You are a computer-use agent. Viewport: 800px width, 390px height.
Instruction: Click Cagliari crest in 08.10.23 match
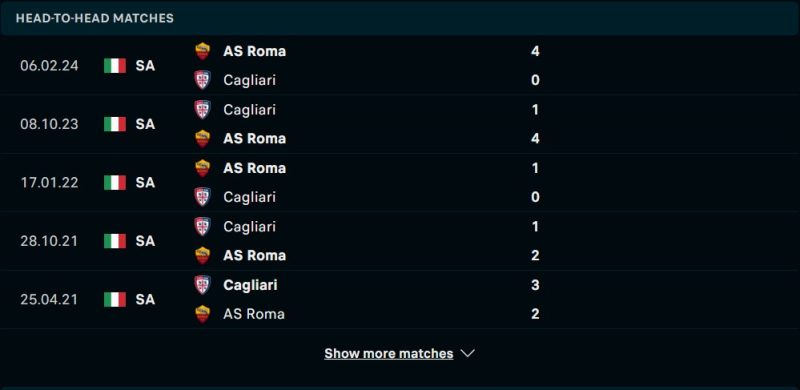[x=203, y=110]
